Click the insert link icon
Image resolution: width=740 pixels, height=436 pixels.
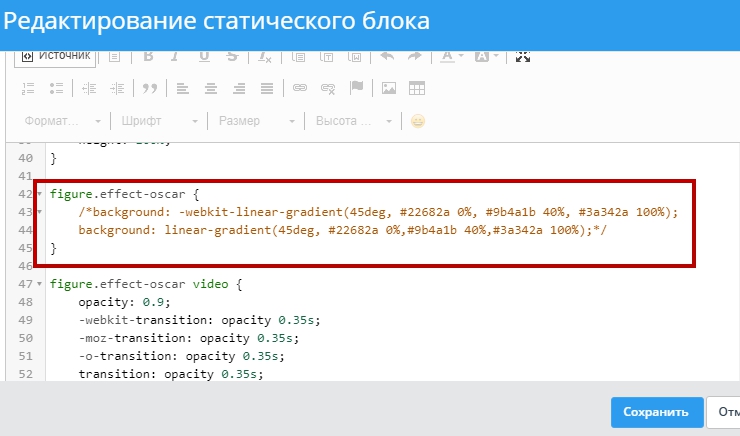tap(300, 88)
